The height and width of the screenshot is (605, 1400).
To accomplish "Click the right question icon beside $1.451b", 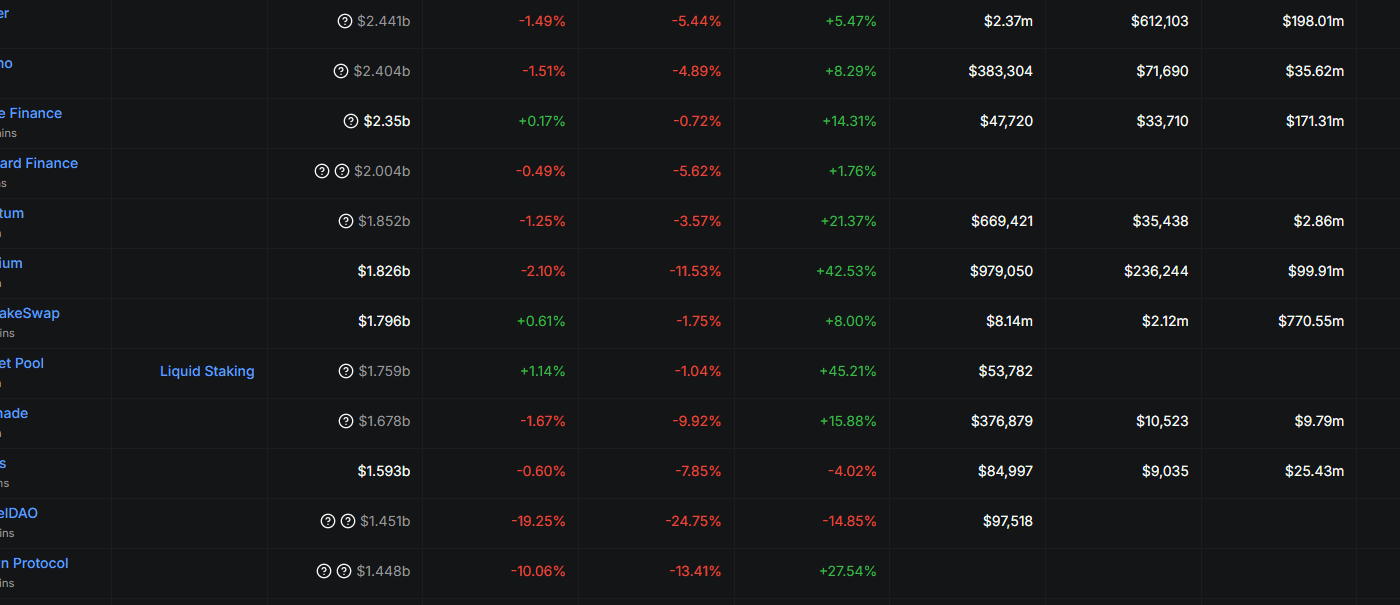I will [x=348, y=521].
